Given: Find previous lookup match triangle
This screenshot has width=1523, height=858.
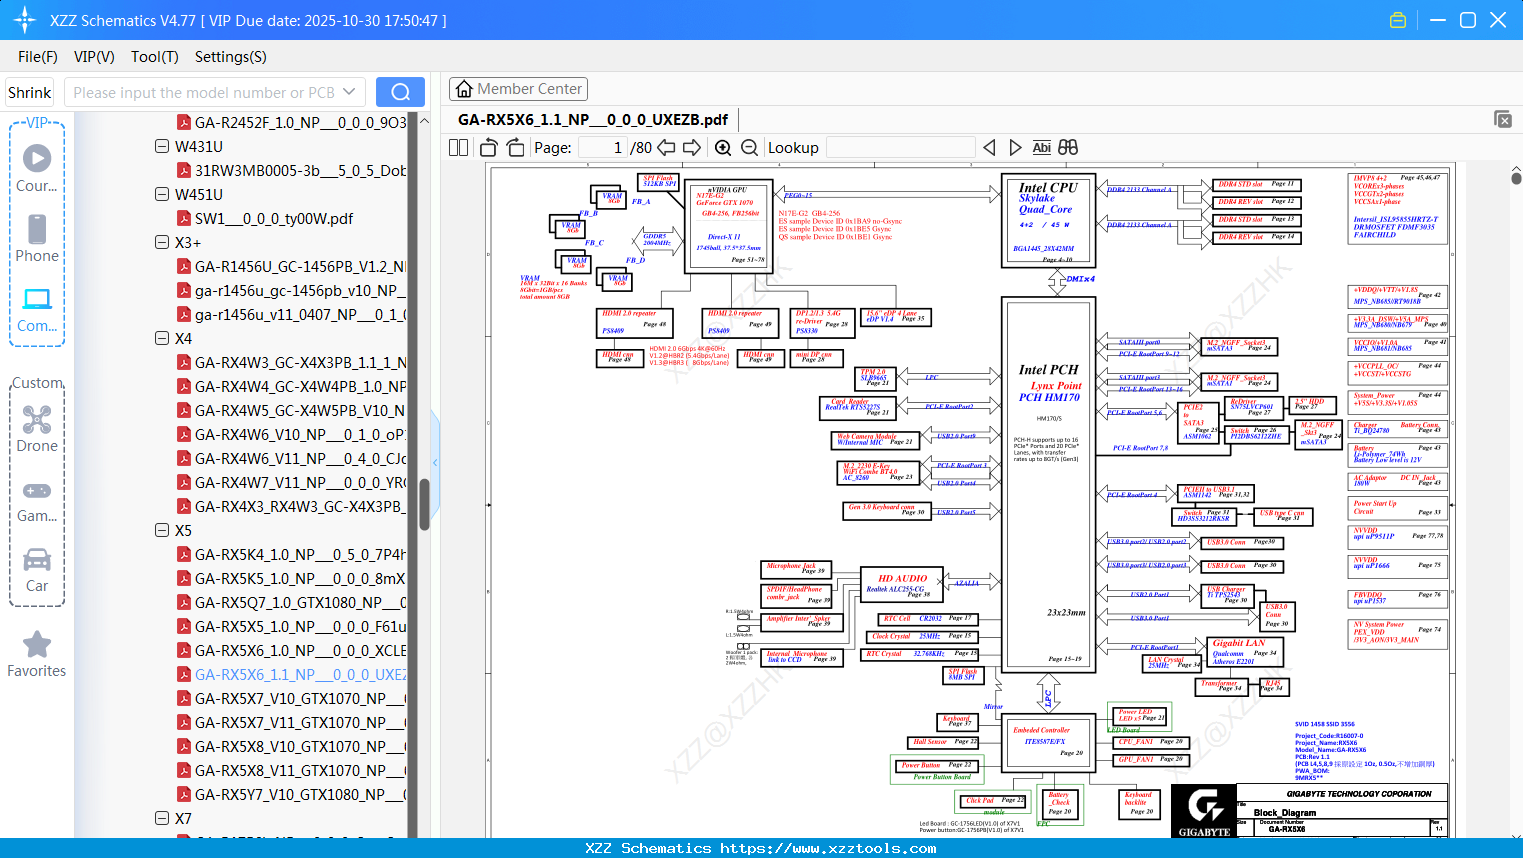Looking at the screenshot, I should pyautogui.click(x=989, y=147).
